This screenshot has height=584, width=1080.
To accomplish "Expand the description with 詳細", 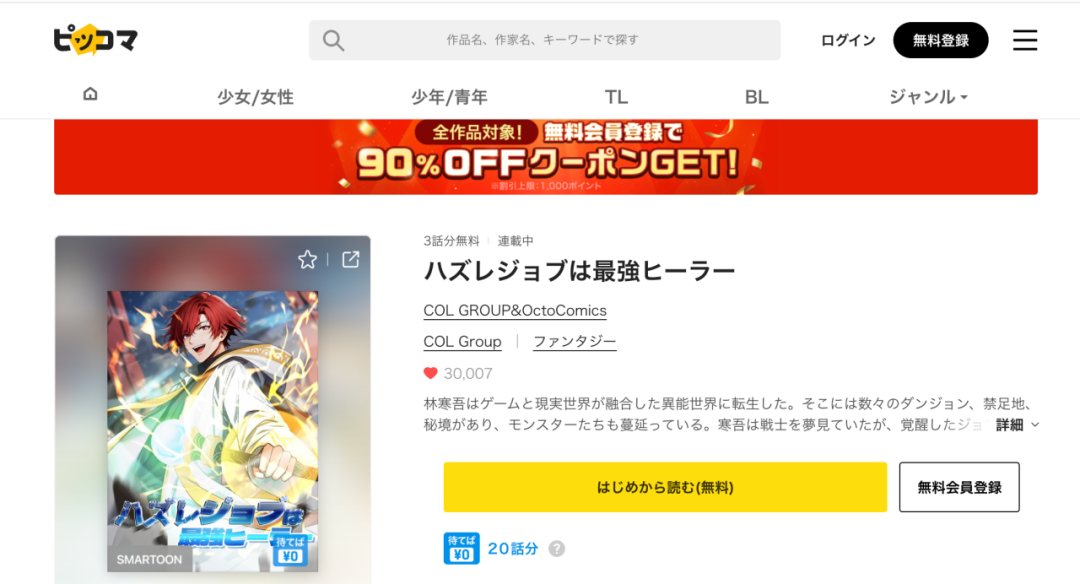I will click(1017, 425).
